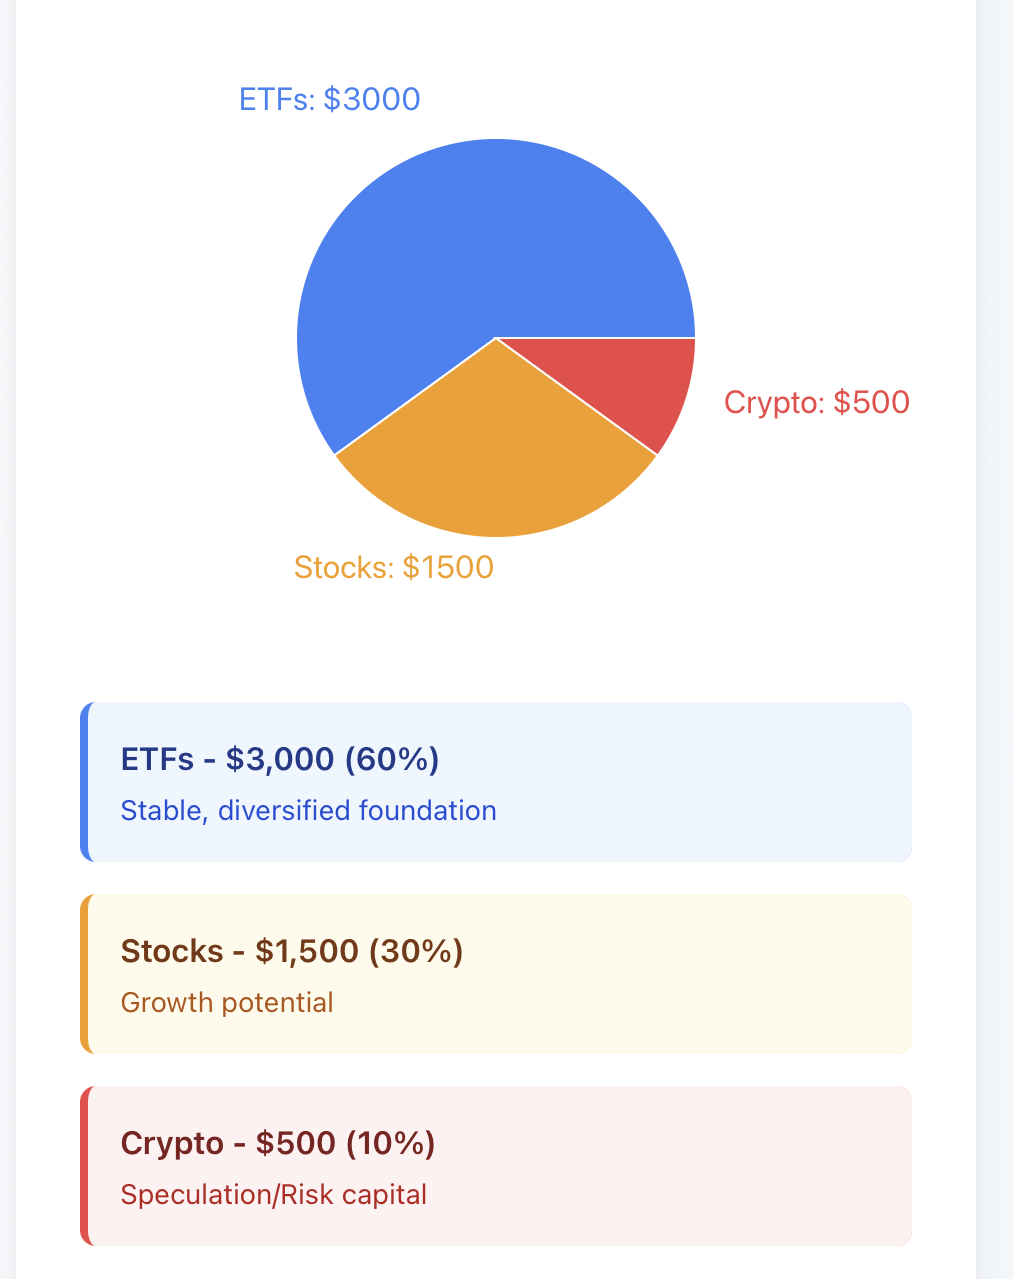Click 'Stable, diversified foundation' text

[309, 810]
